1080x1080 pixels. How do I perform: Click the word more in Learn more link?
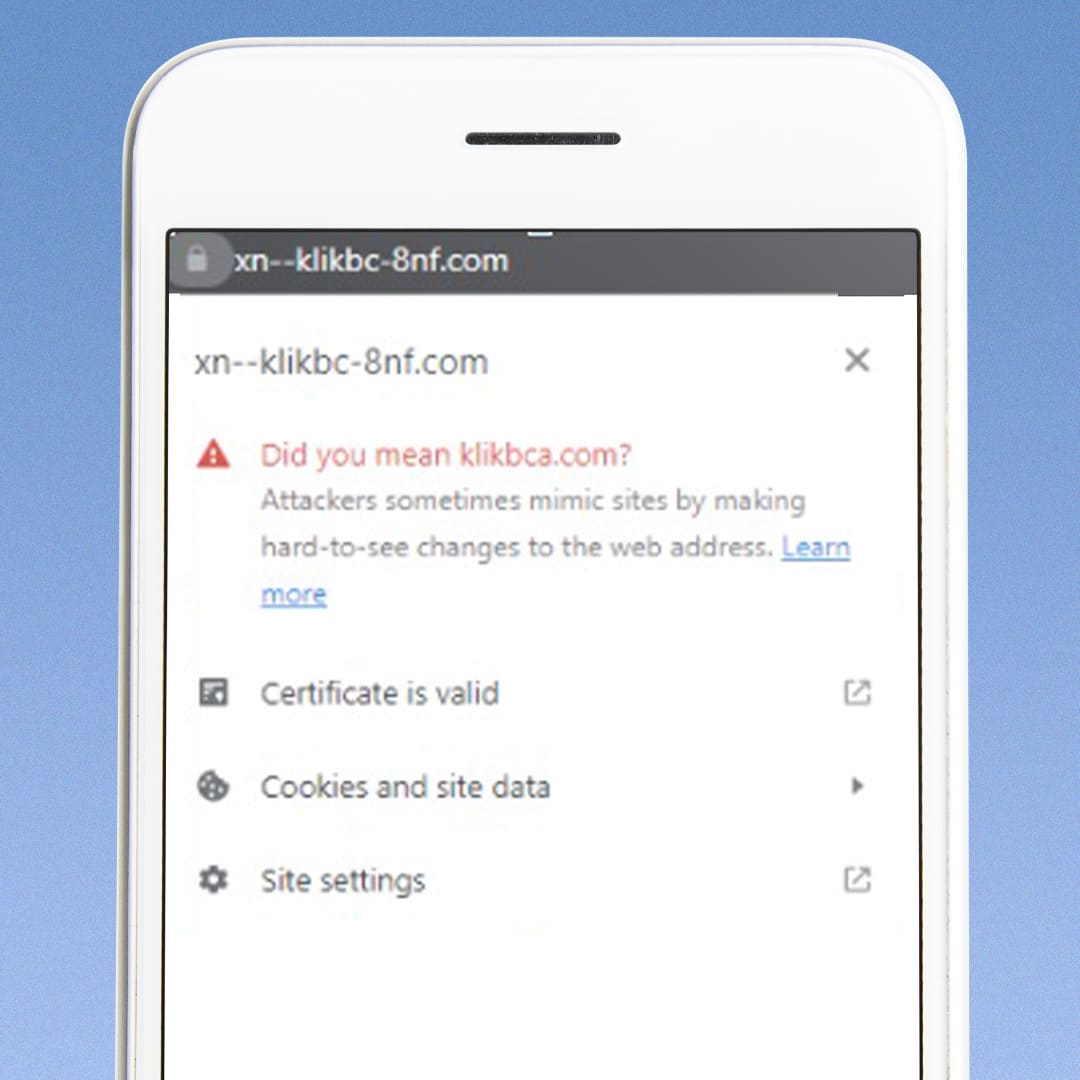294,594
